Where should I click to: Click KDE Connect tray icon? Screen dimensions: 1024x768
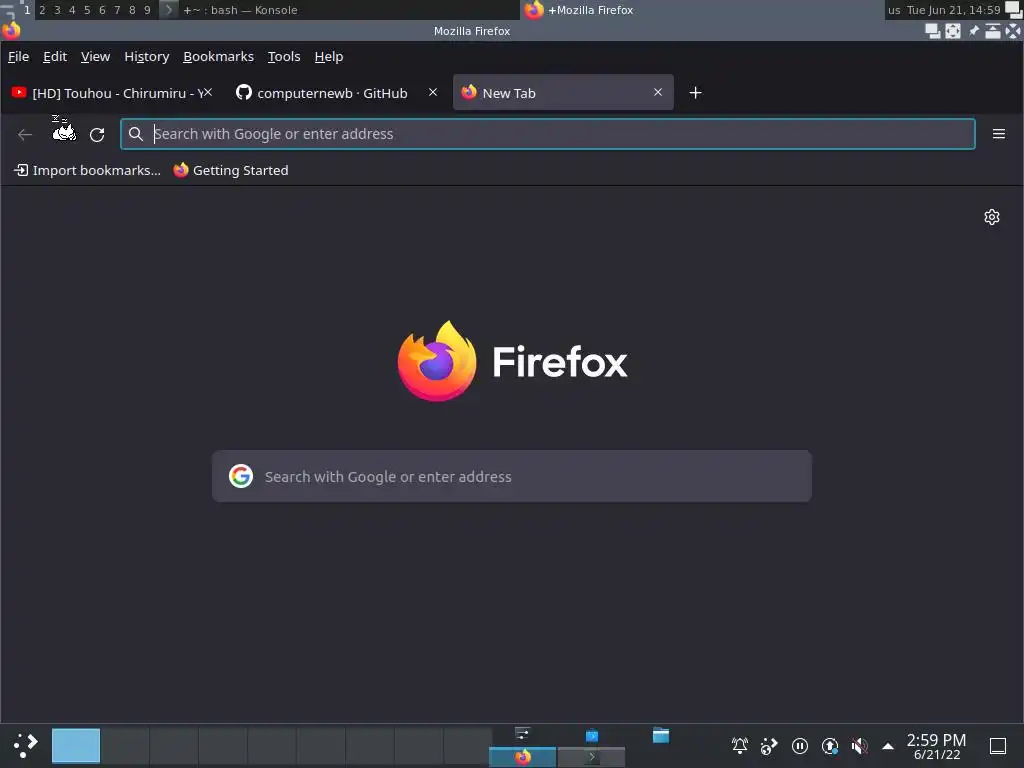tap(769, 745)
